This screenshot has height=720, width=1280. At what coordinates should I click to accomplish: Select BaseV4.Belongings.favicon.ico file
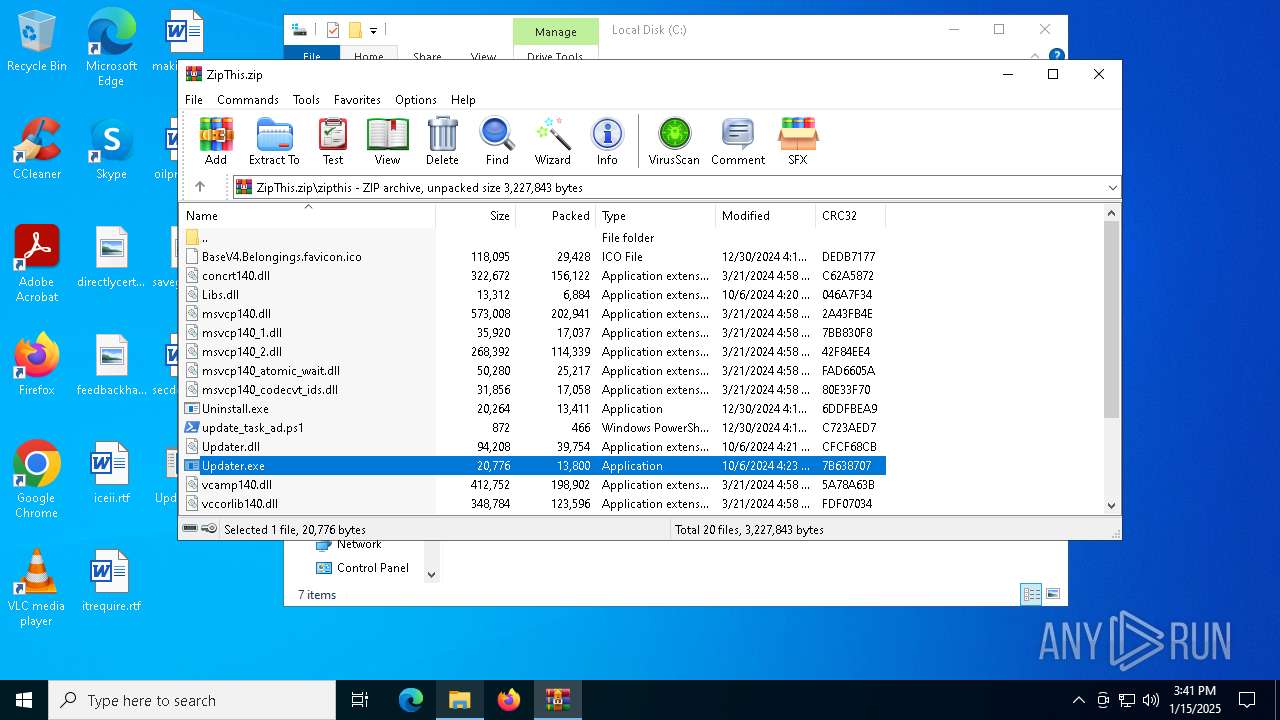pyautogui.click(x=533, y=257)
